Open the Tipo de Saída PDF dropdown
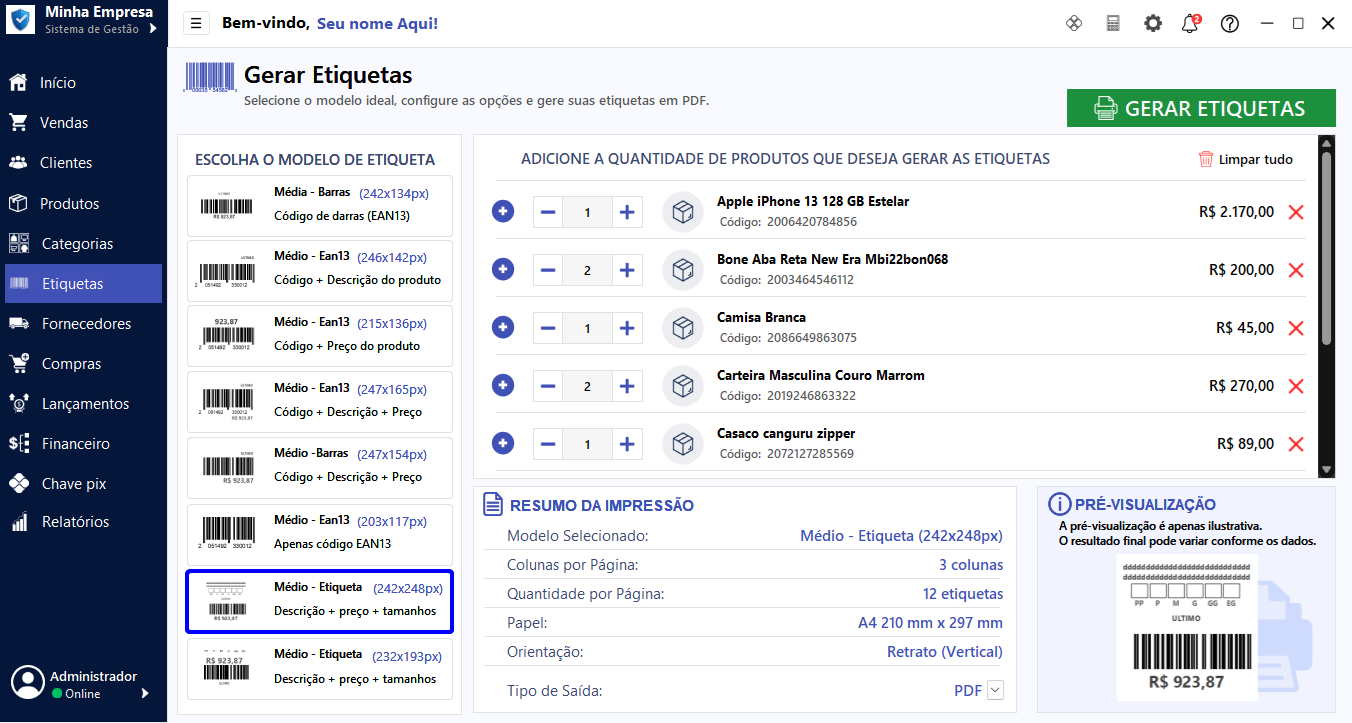Viewport: 1352px width, 723px height. (995, 690)
